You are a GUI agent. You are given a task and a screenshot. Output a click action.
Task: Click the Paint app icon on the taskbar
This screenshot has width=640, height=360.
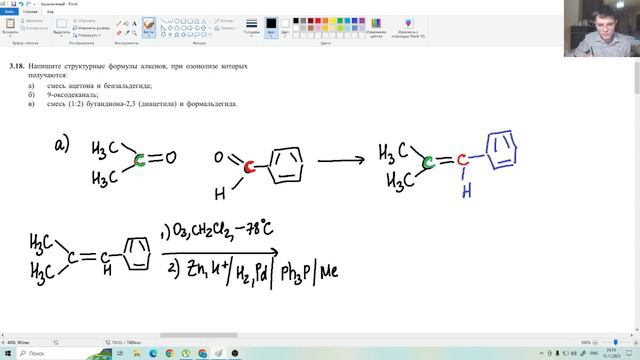(219, 353)
